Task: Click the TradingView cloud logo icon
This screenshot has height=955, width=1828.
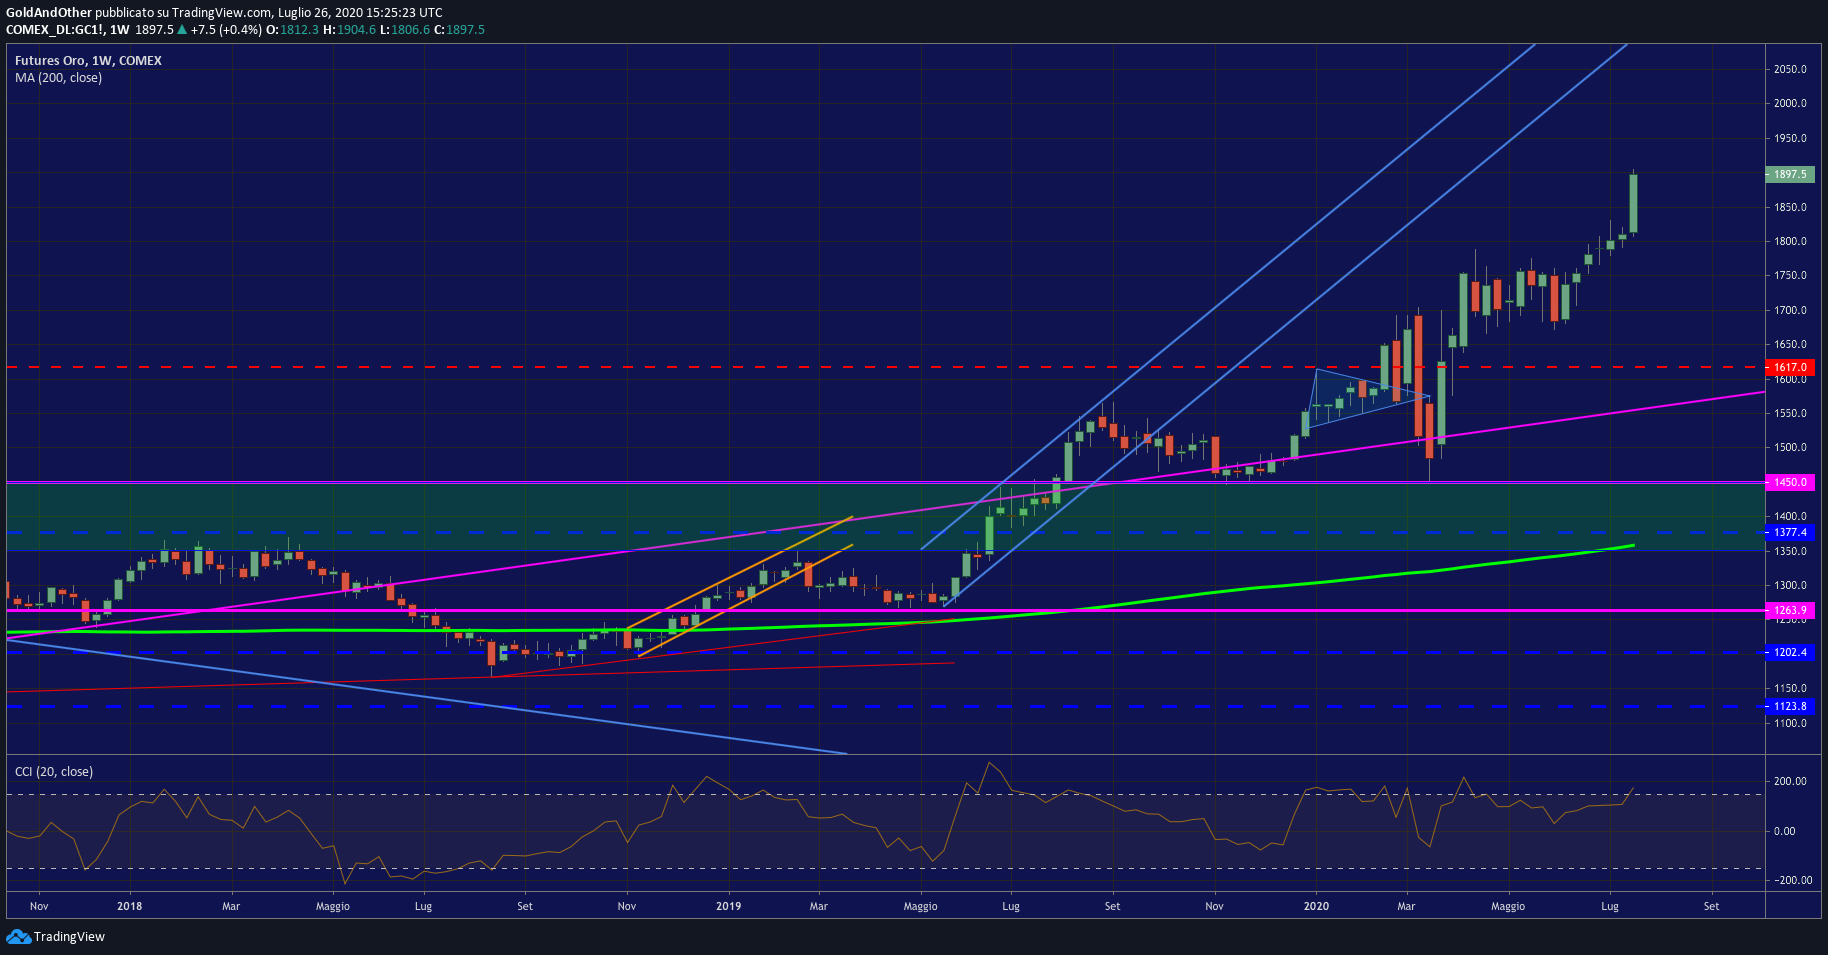Action: 18,936
